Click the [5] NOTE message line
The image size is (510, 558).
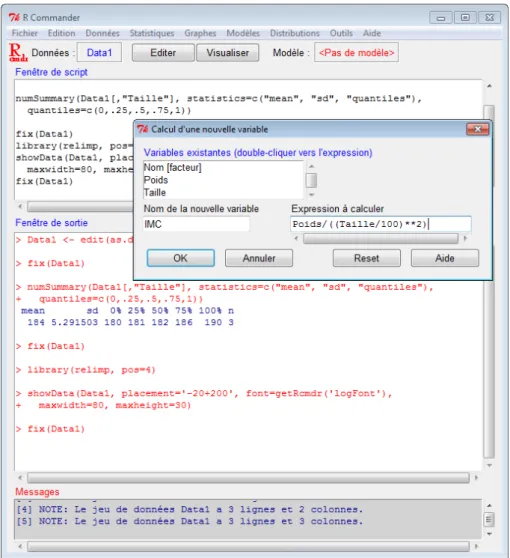pyautogui.click(x=189, y=521)
